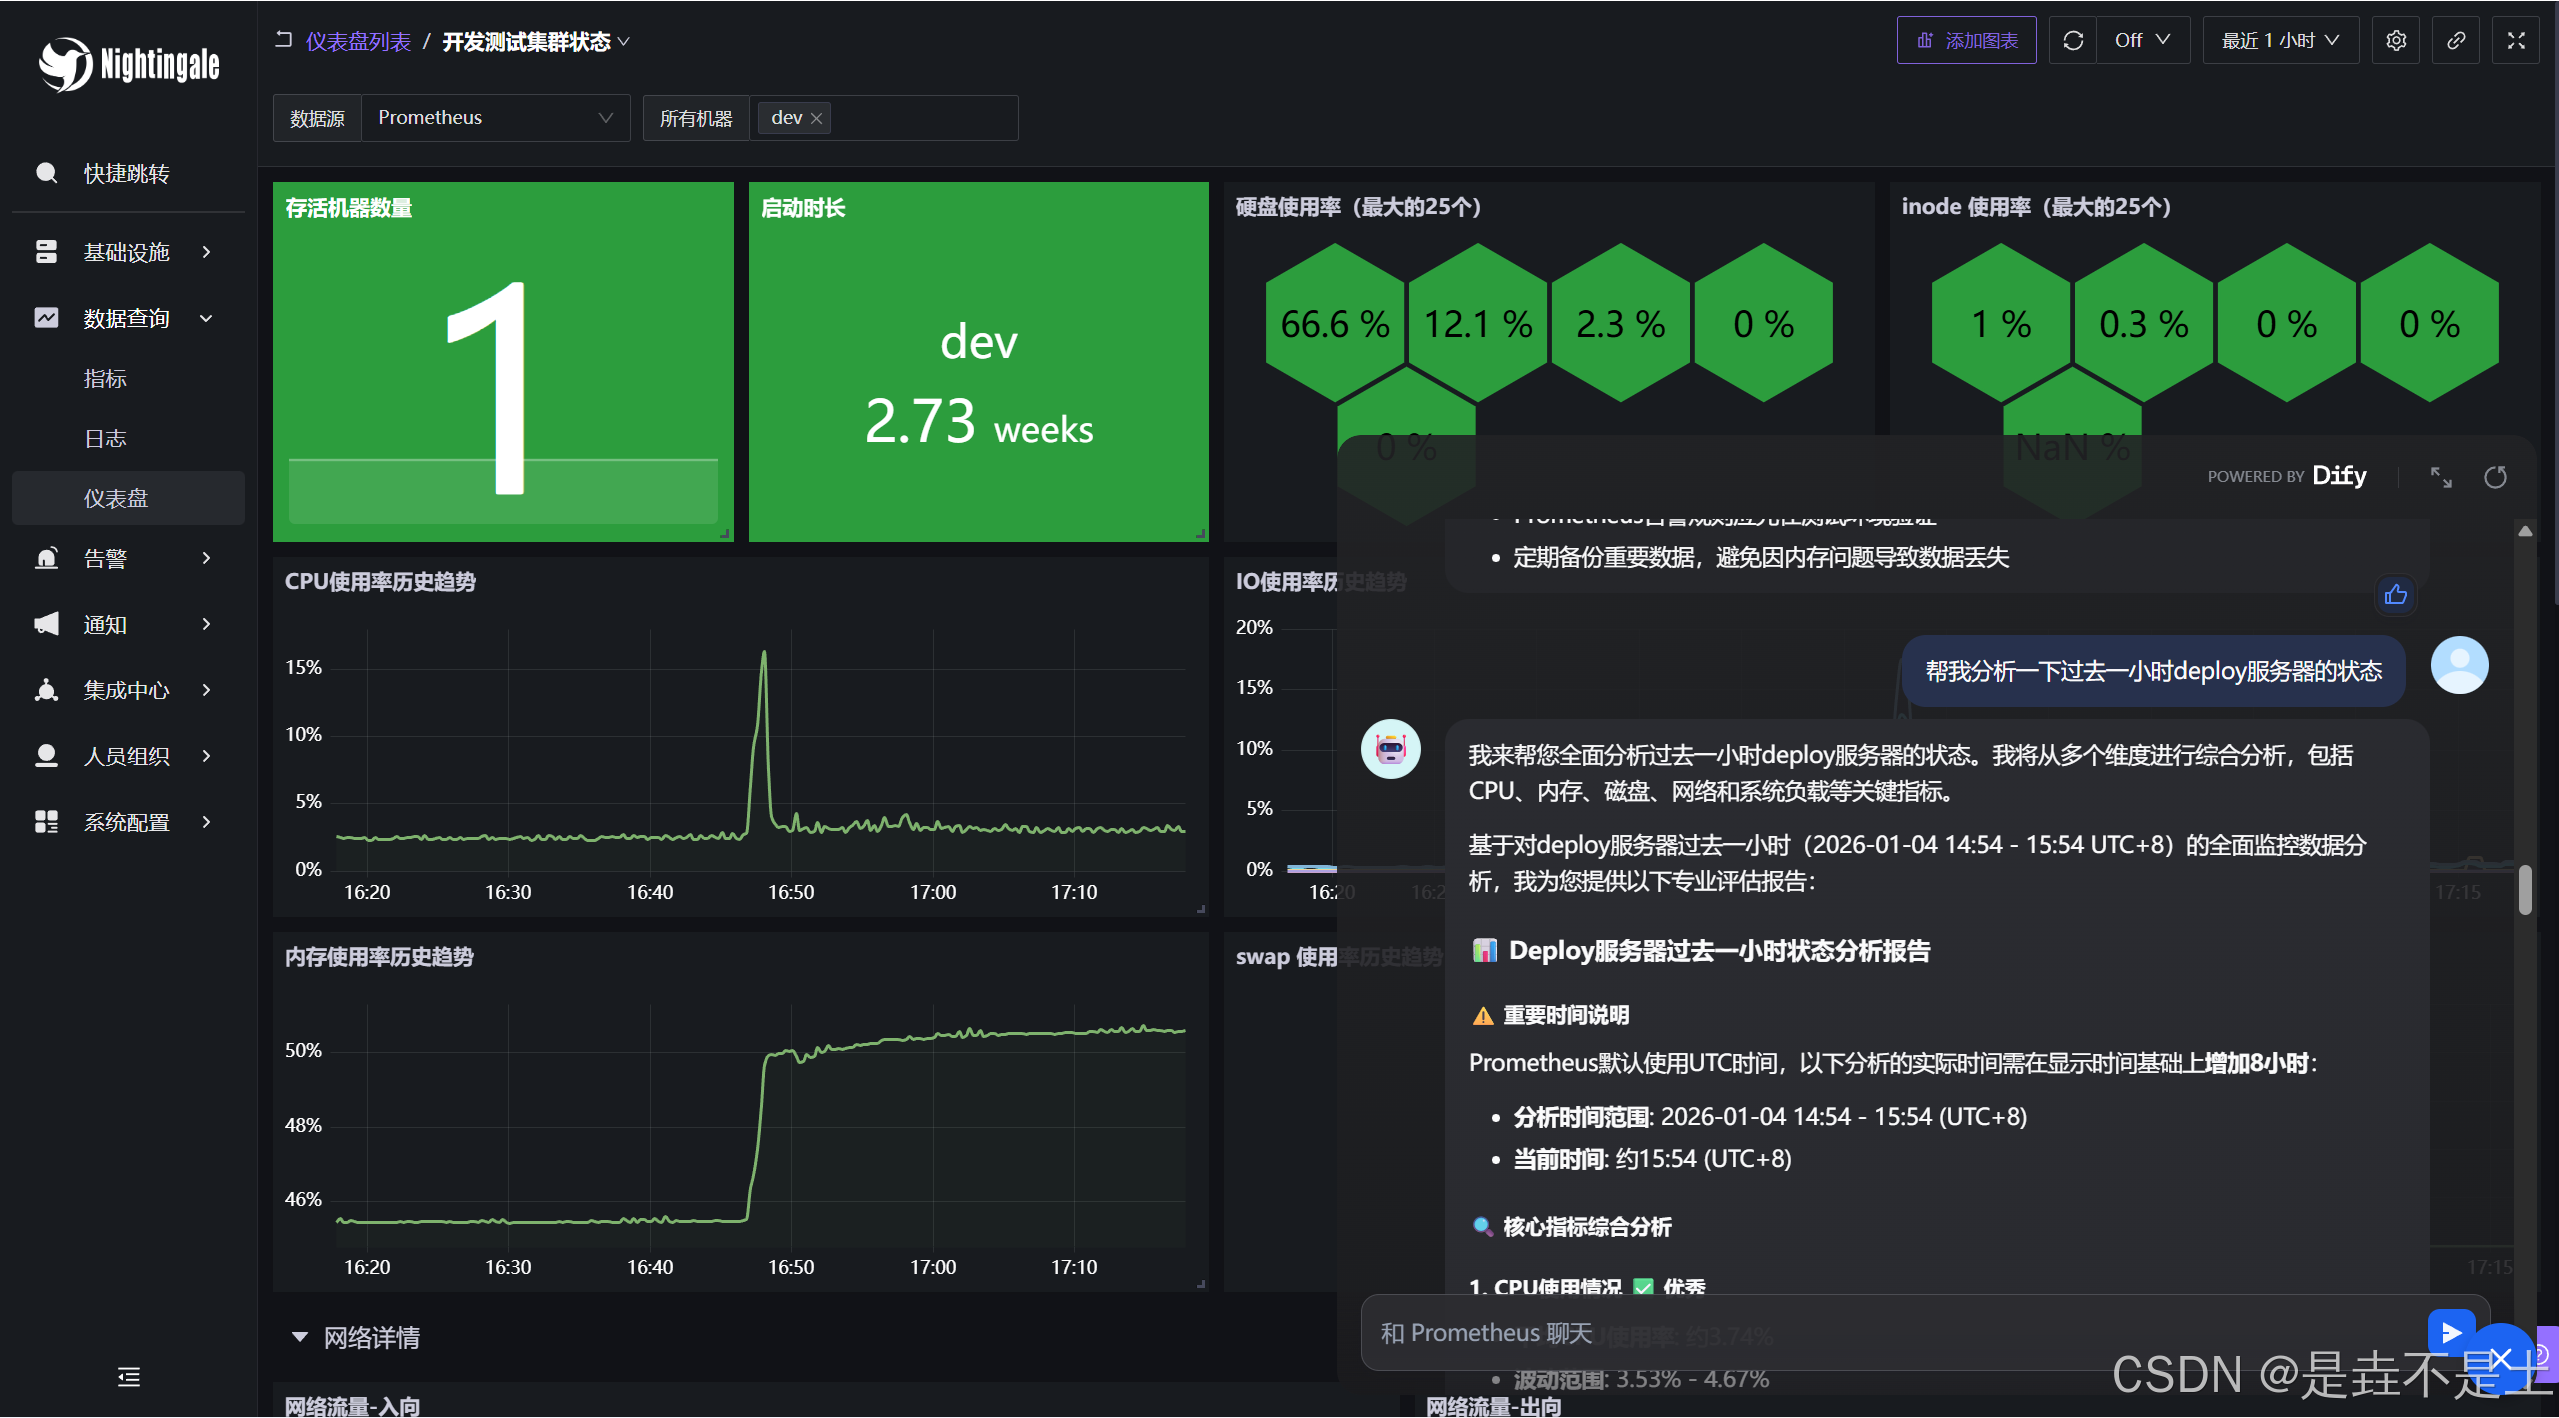Reset the Dify chat conversation

pos(2495,477)
